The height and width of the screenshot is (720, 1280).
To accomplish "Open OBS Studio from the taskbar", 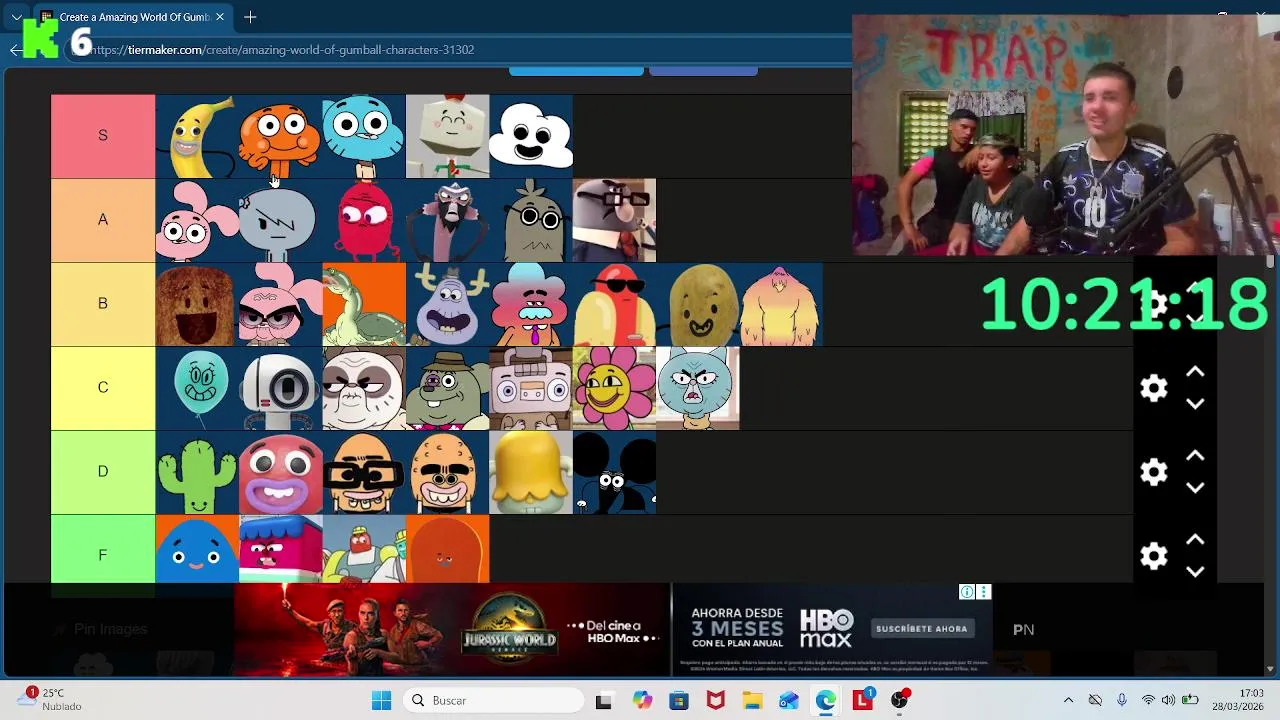I will [900, 701].
